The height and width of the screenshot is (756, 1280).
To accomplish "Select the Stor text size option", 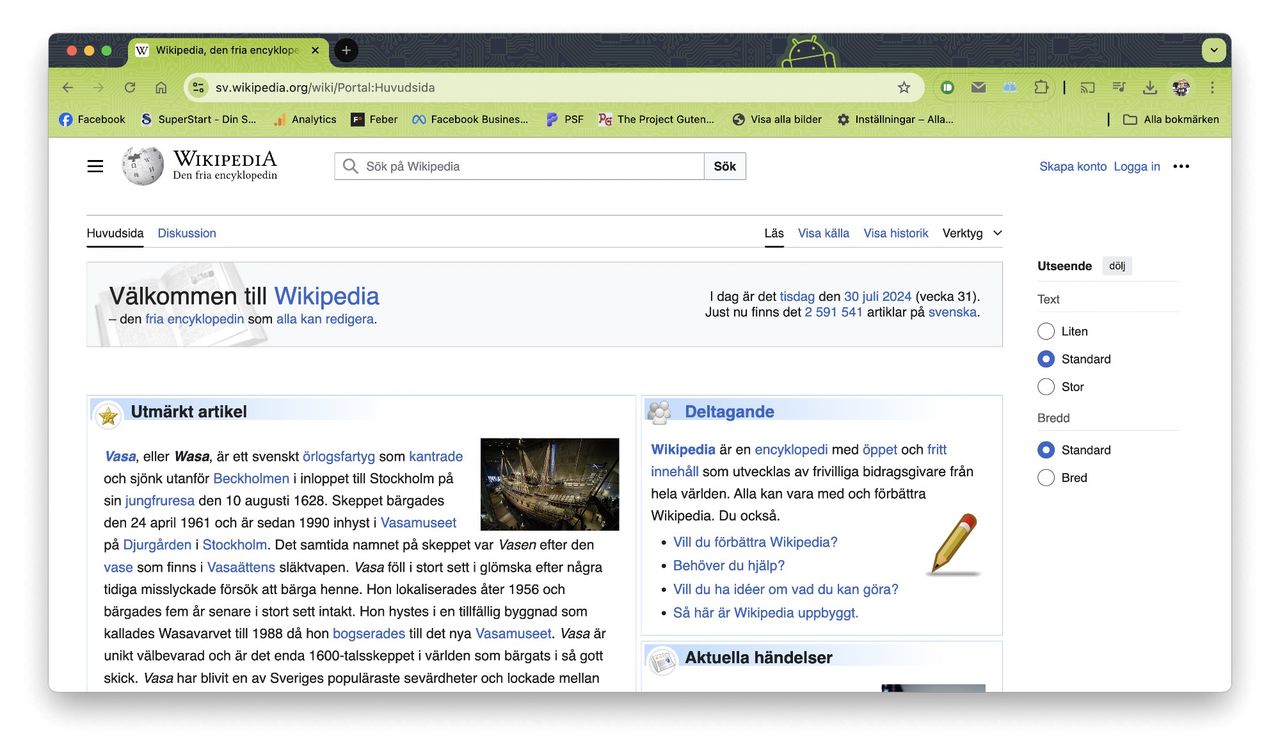I will click(1046, 387).
